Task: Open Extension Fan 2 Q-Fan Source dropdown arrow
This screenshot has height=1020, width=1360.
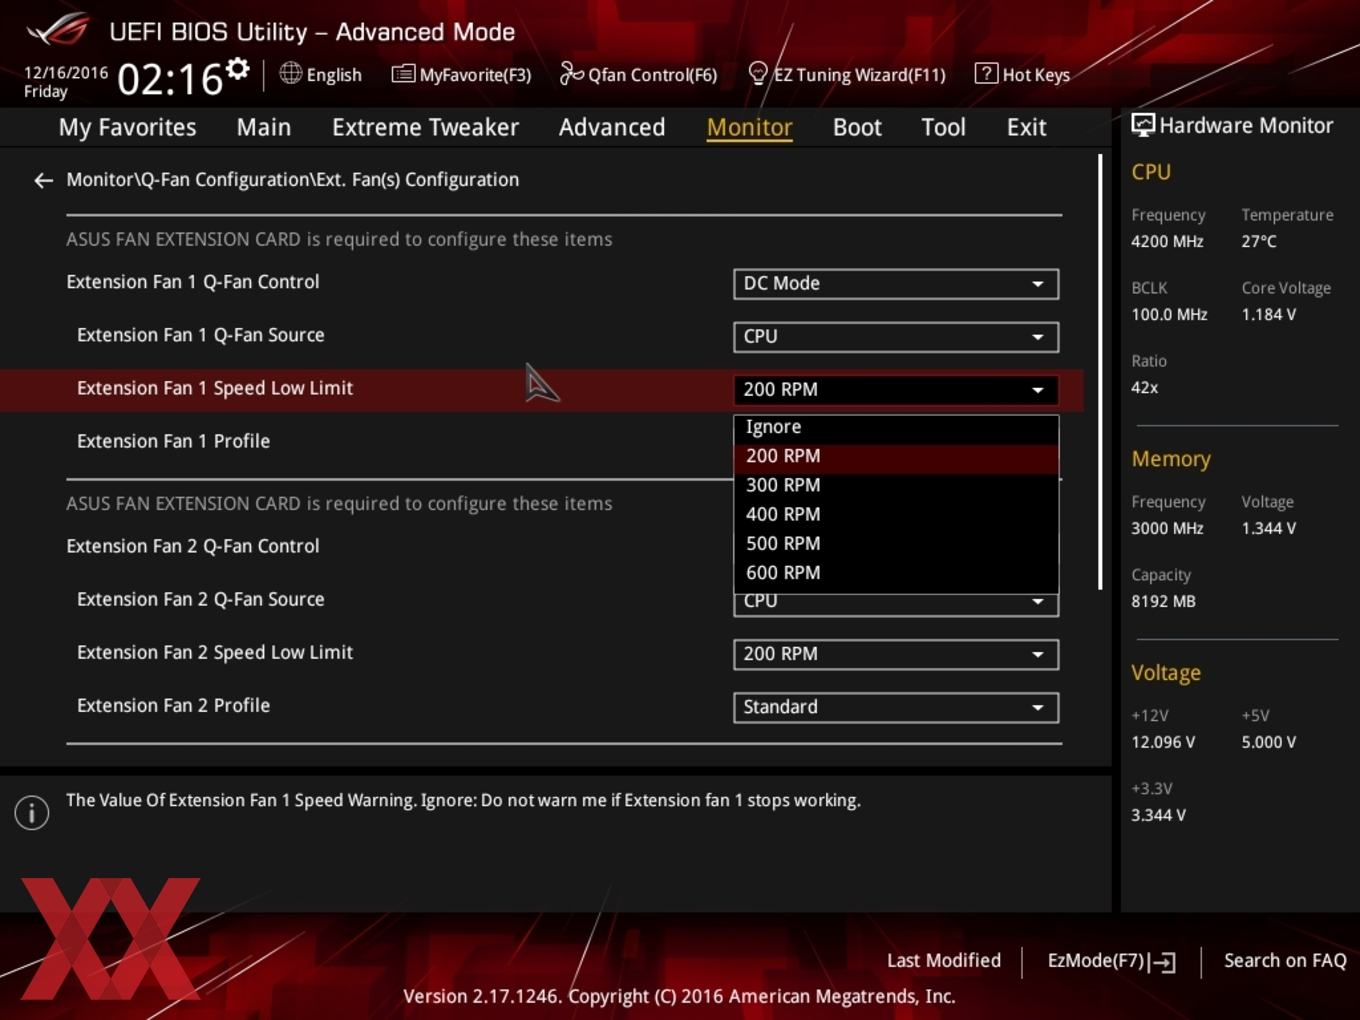Action: (x=1038, y=601)
